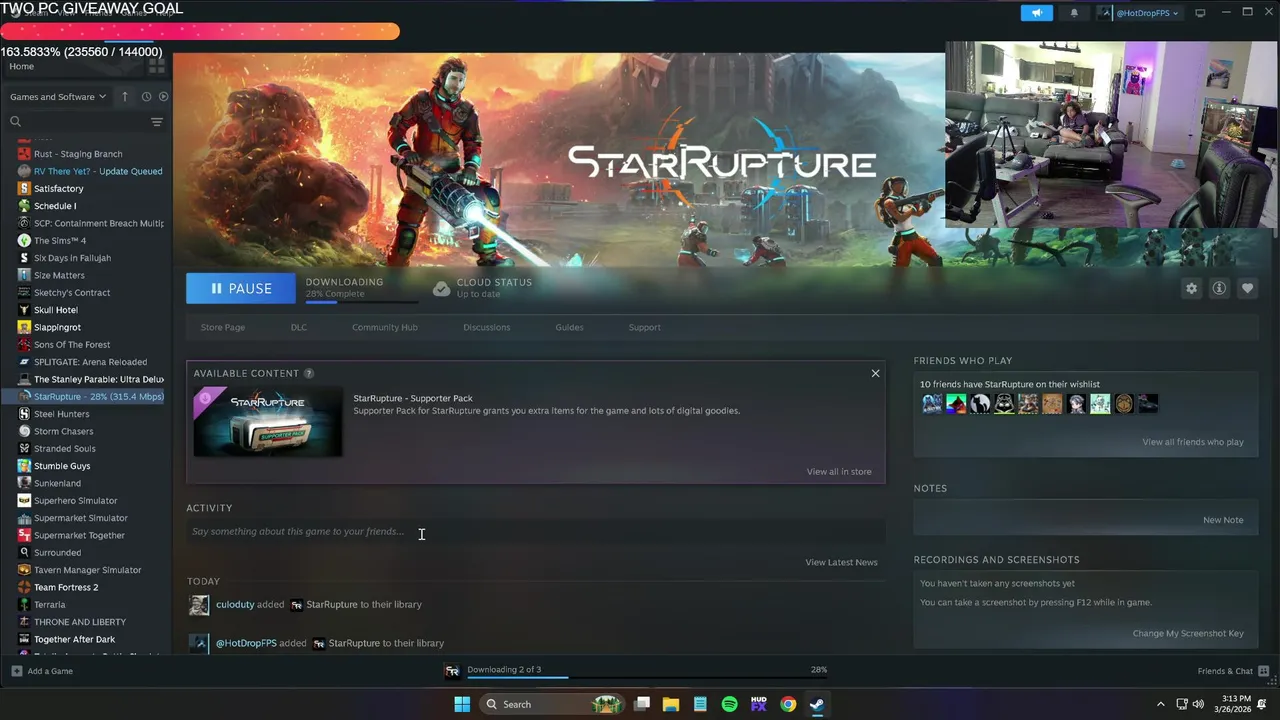Open the Guides tab
Image resolution: width=1280 pixels, height=720 pixels.
tap(569, 327)
